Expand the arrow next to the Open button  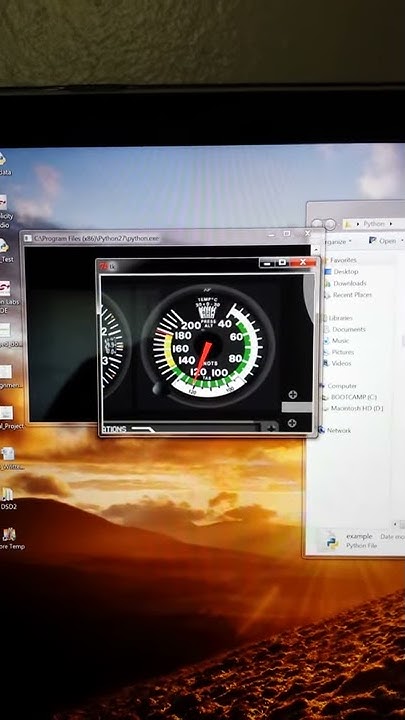(400, 241)
